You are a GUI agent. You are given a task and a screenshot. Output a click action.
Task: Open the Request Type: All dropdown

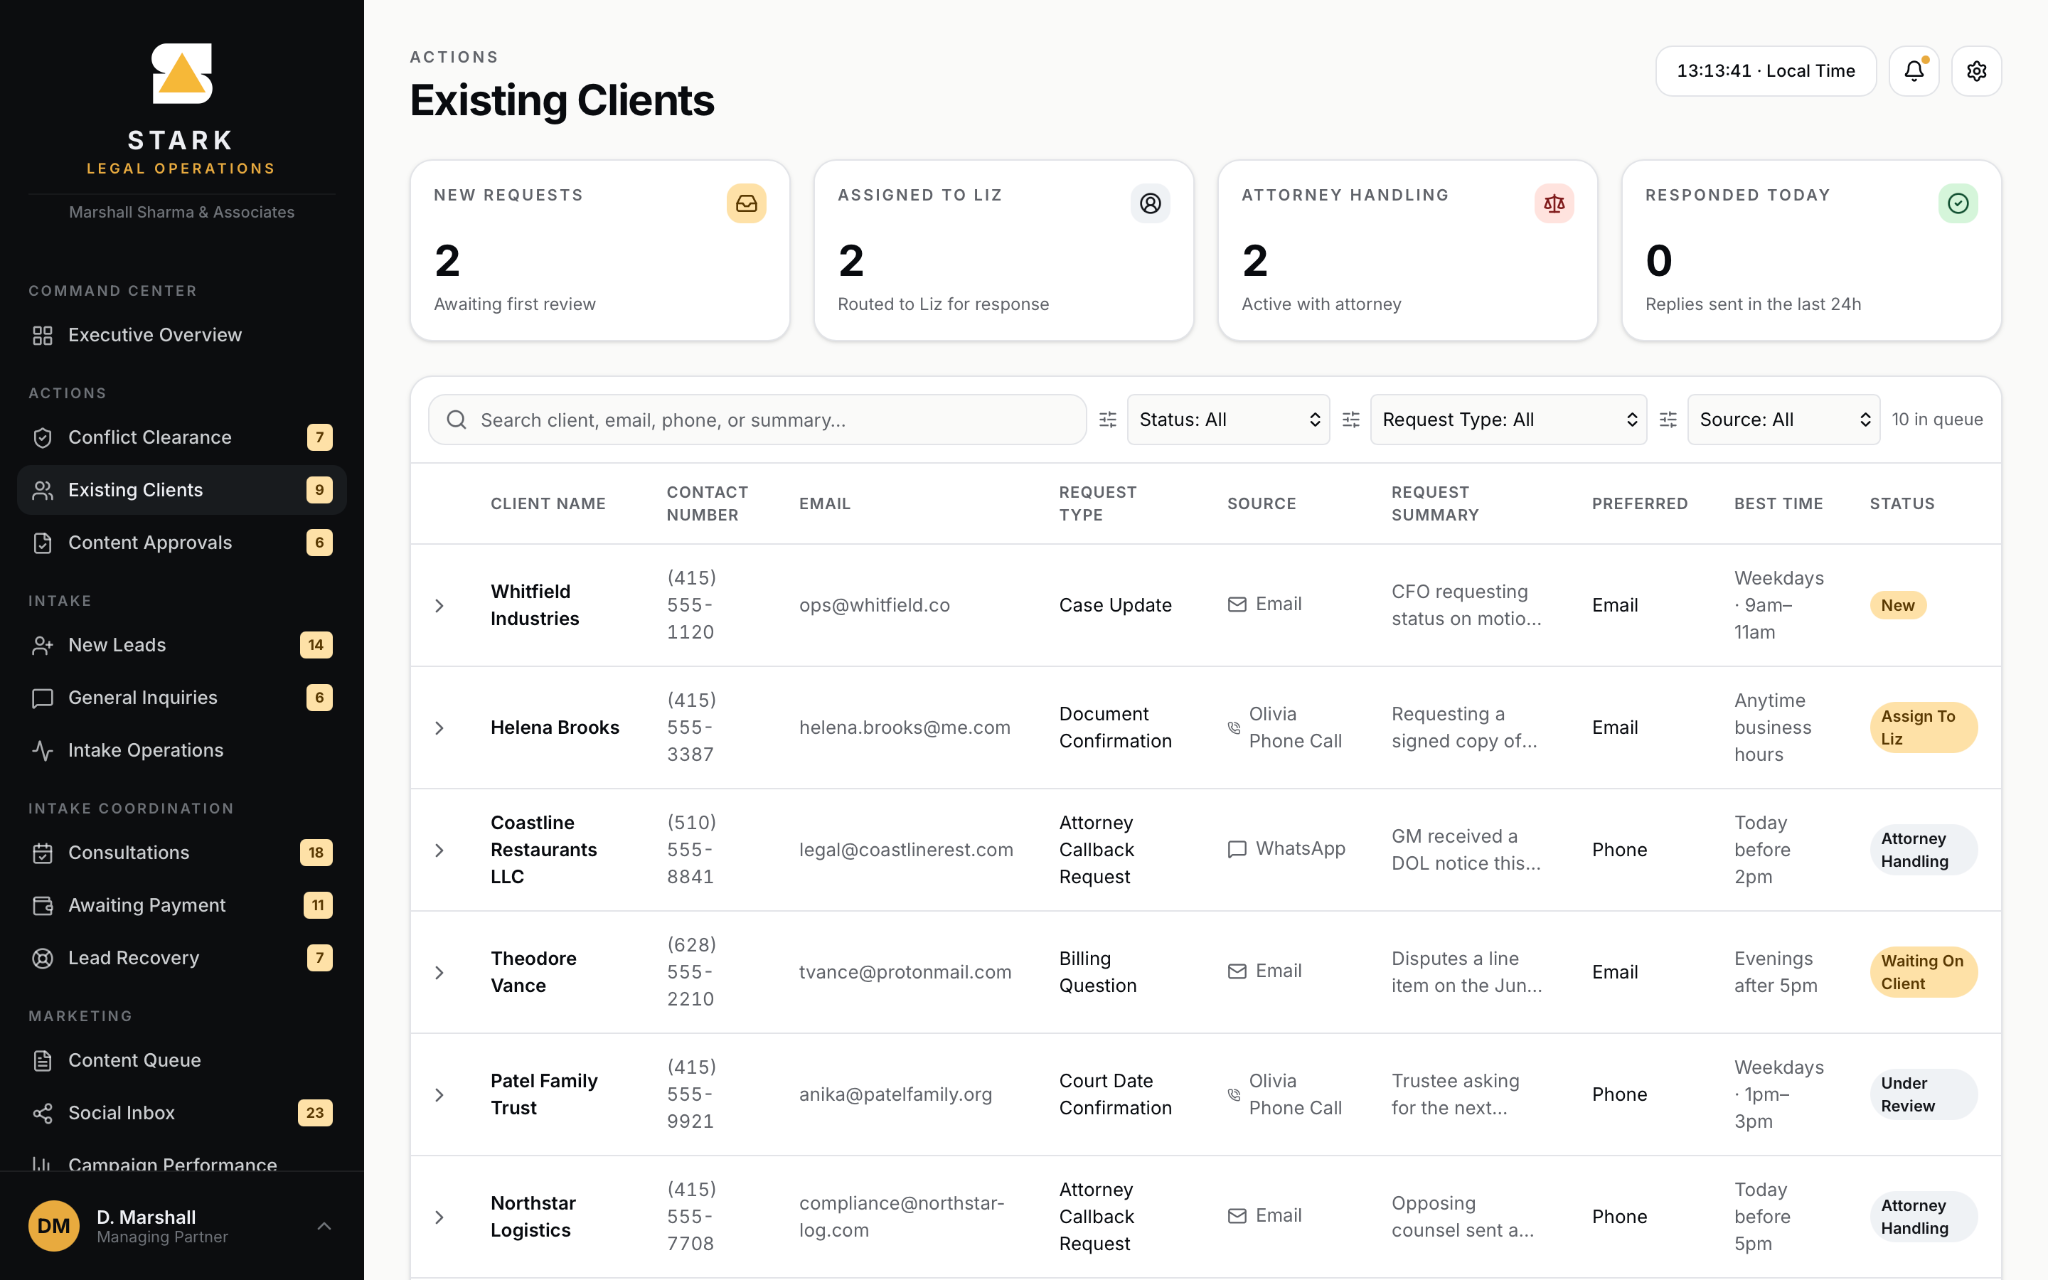pyautogui.click(x=1508, y=420)
